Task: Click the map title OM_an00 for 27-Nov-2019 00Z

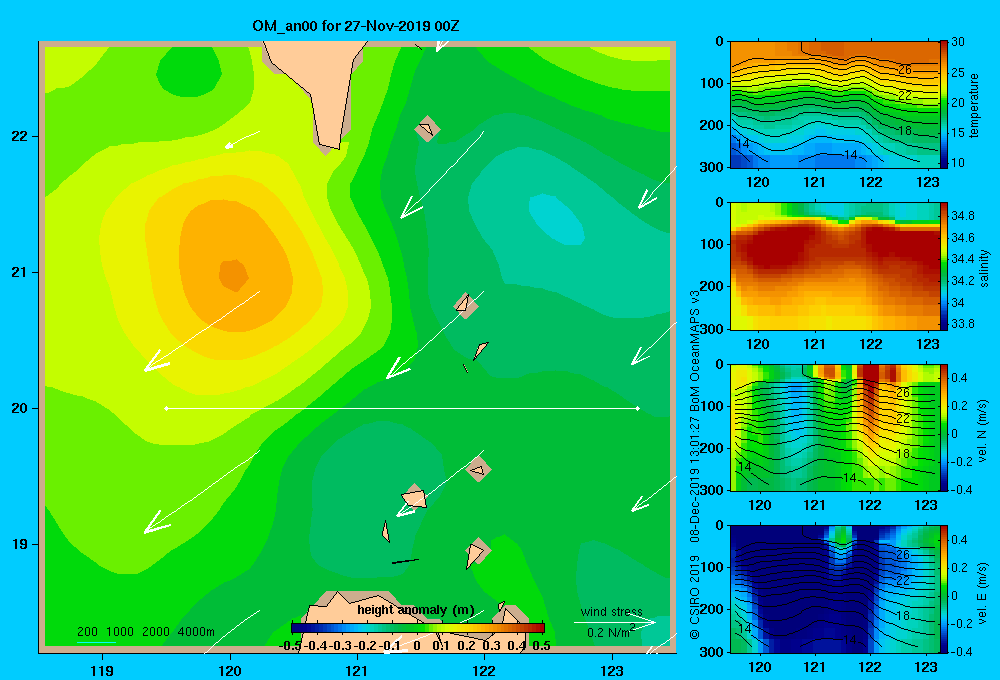Action: coord(356,26)
